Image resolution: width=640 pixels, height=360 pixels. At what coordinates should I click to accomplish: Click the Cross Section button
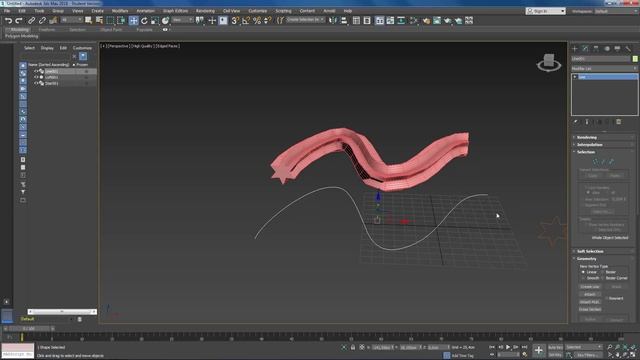(x=590, y=309)
